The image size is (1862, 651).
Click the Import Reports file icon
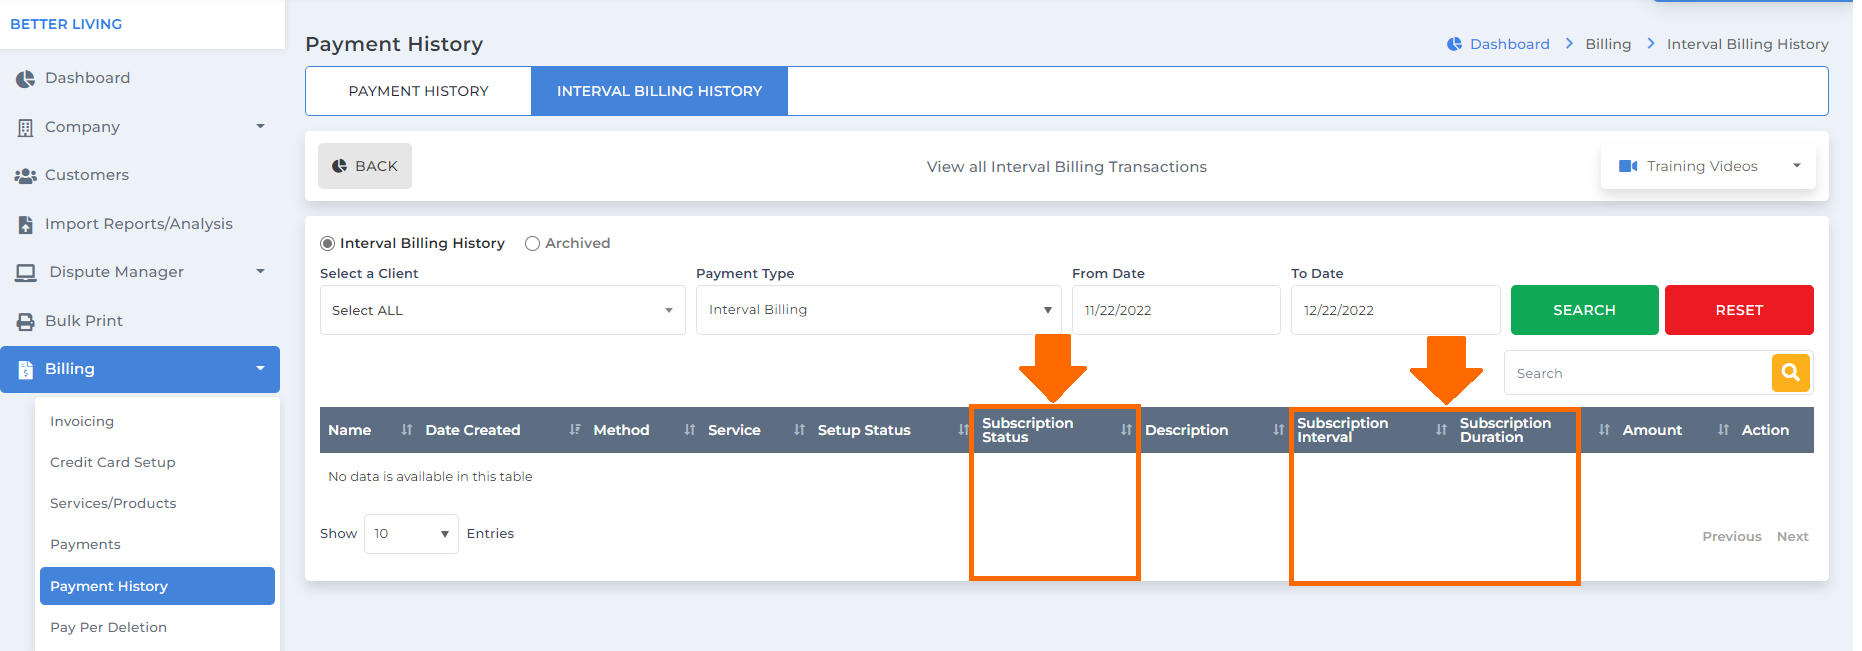pyautogui.click(x=25, y=225)
